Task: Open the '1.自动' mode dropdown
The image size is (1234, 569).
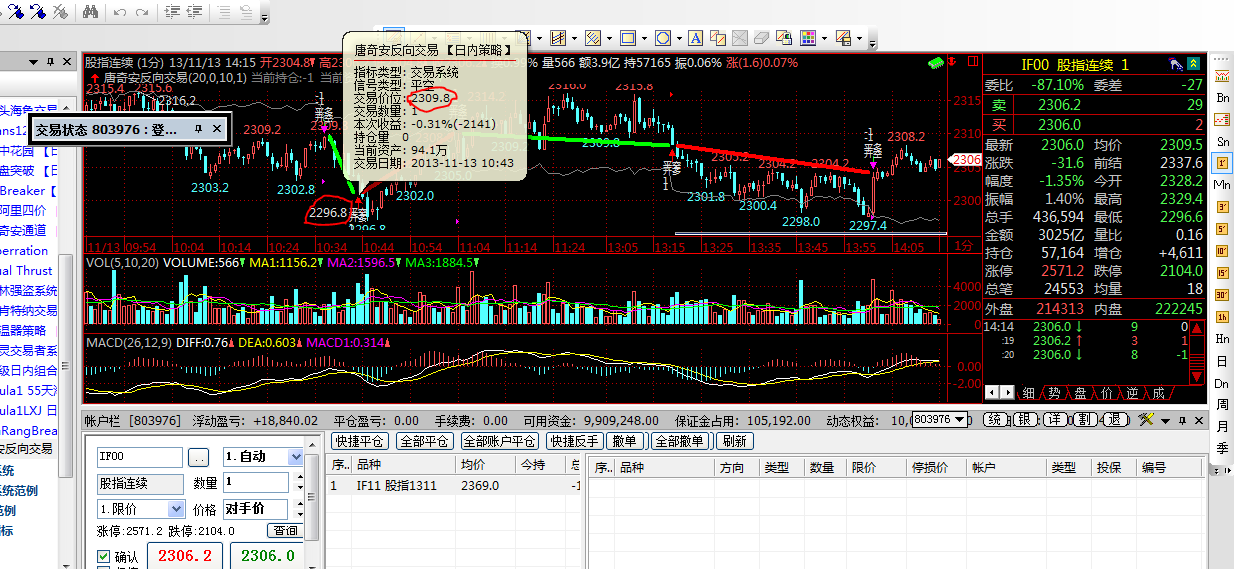Action: (x=295, y=457)
